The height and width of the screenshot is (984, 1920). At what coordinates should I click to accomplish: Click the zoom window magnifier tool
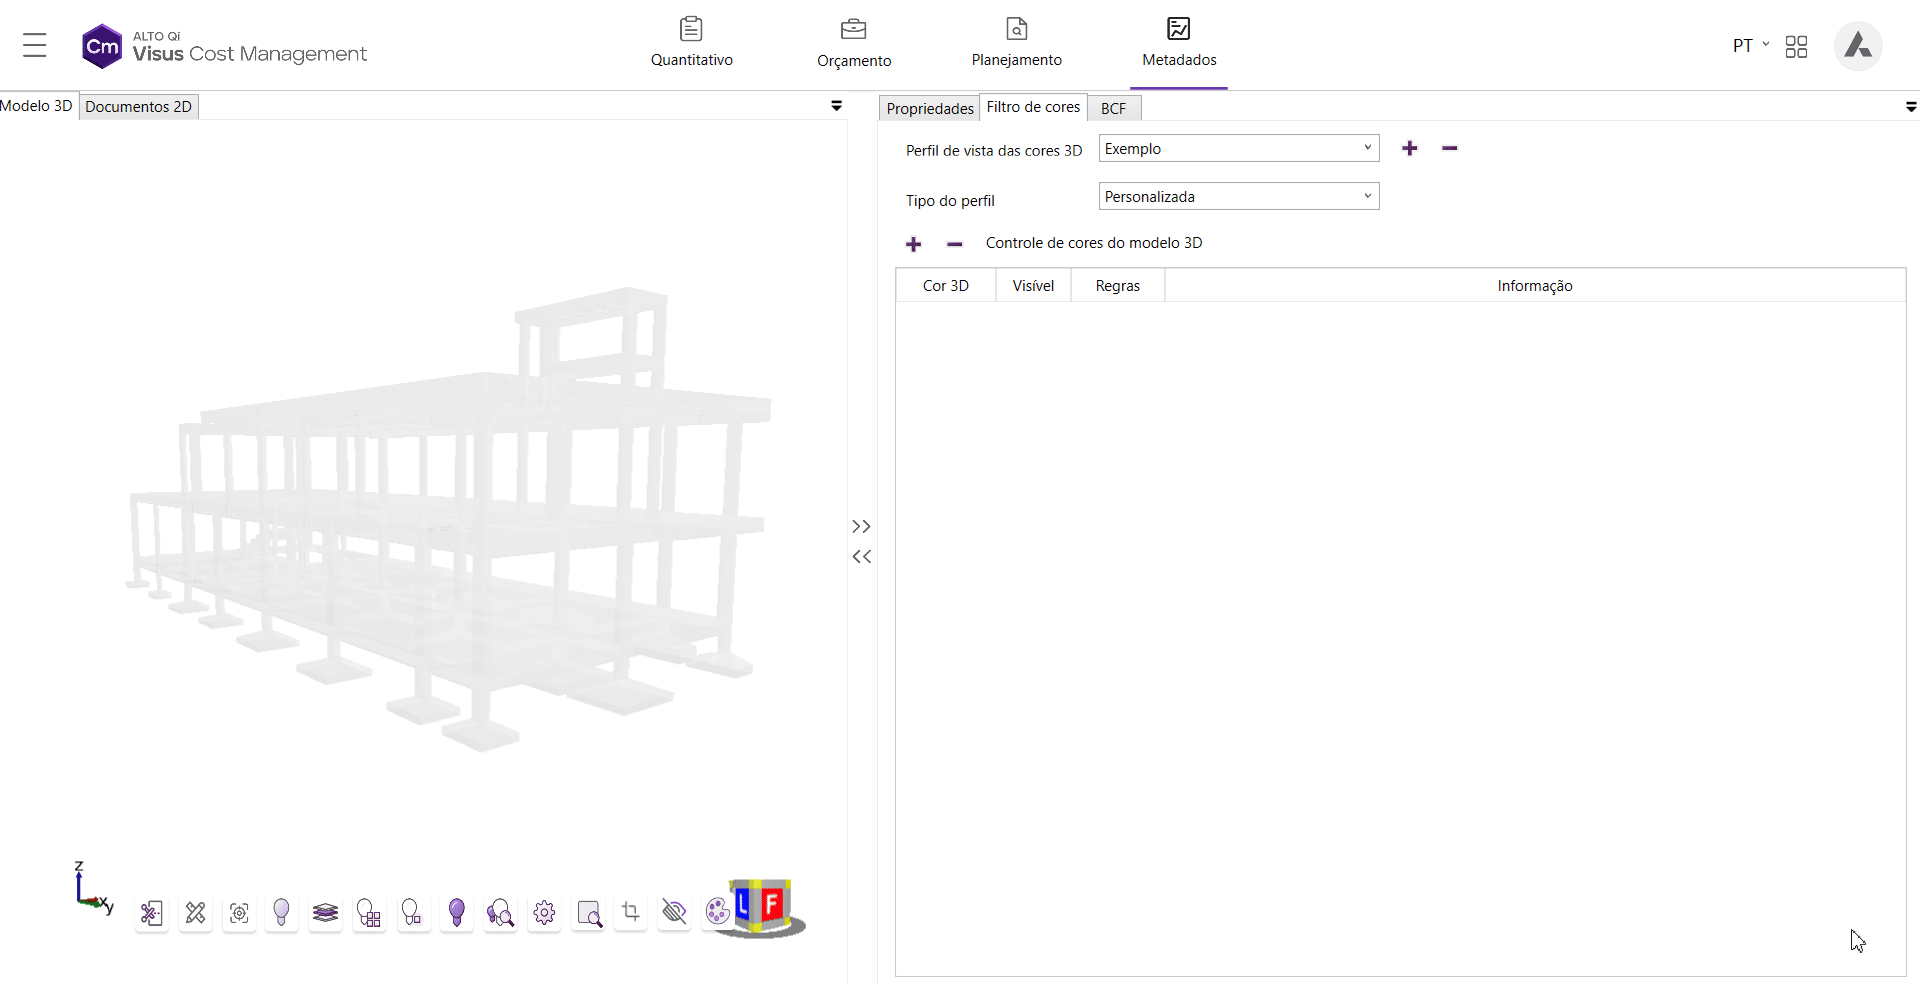589,913
